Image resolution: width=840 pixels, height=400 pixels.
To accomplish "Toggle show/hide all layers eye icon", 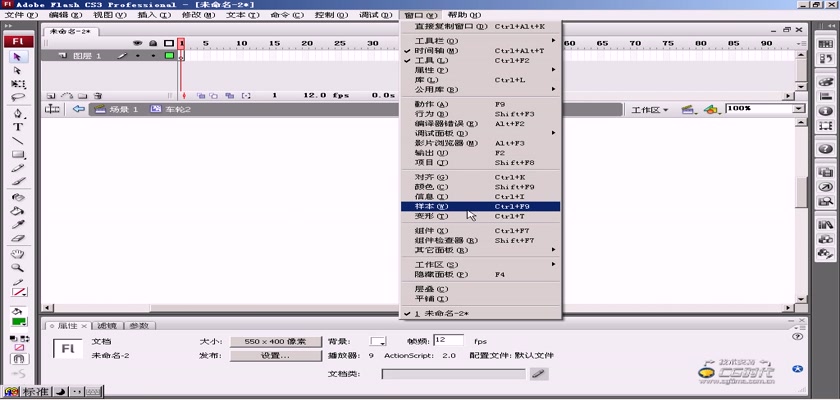I will coord(138,43).
